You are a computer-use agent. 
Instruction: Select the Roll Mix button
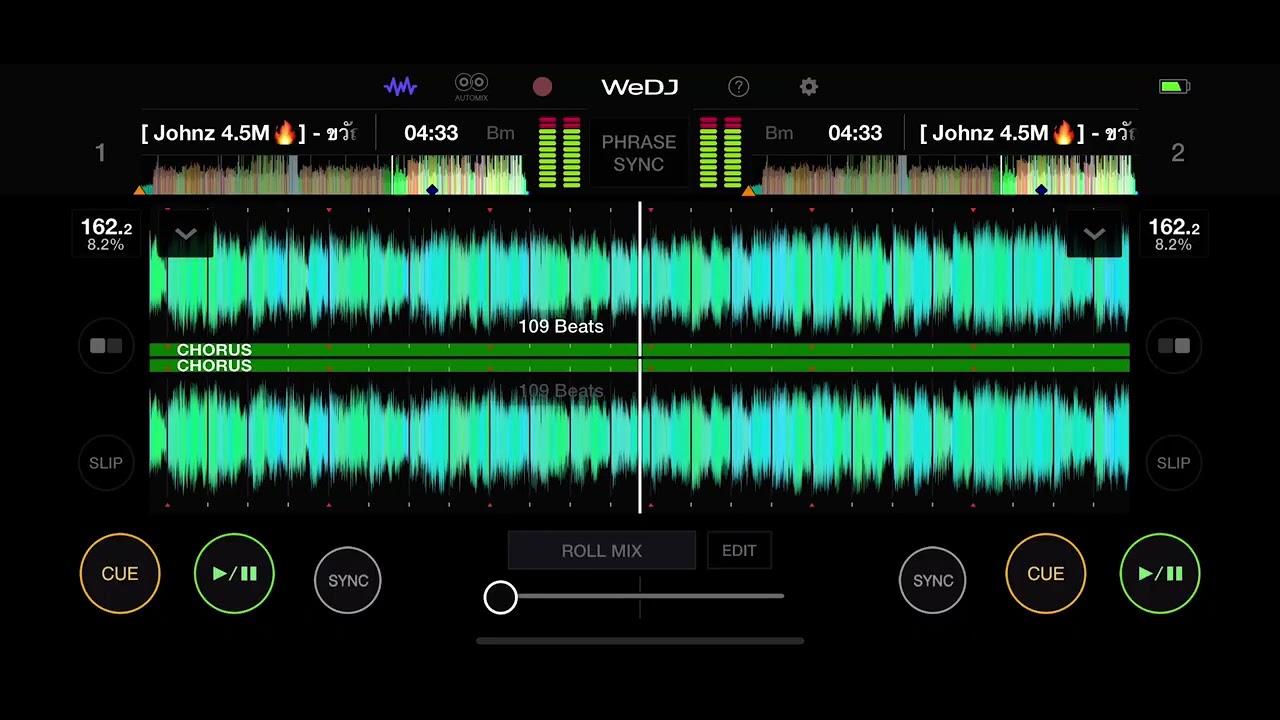(602, 551)
